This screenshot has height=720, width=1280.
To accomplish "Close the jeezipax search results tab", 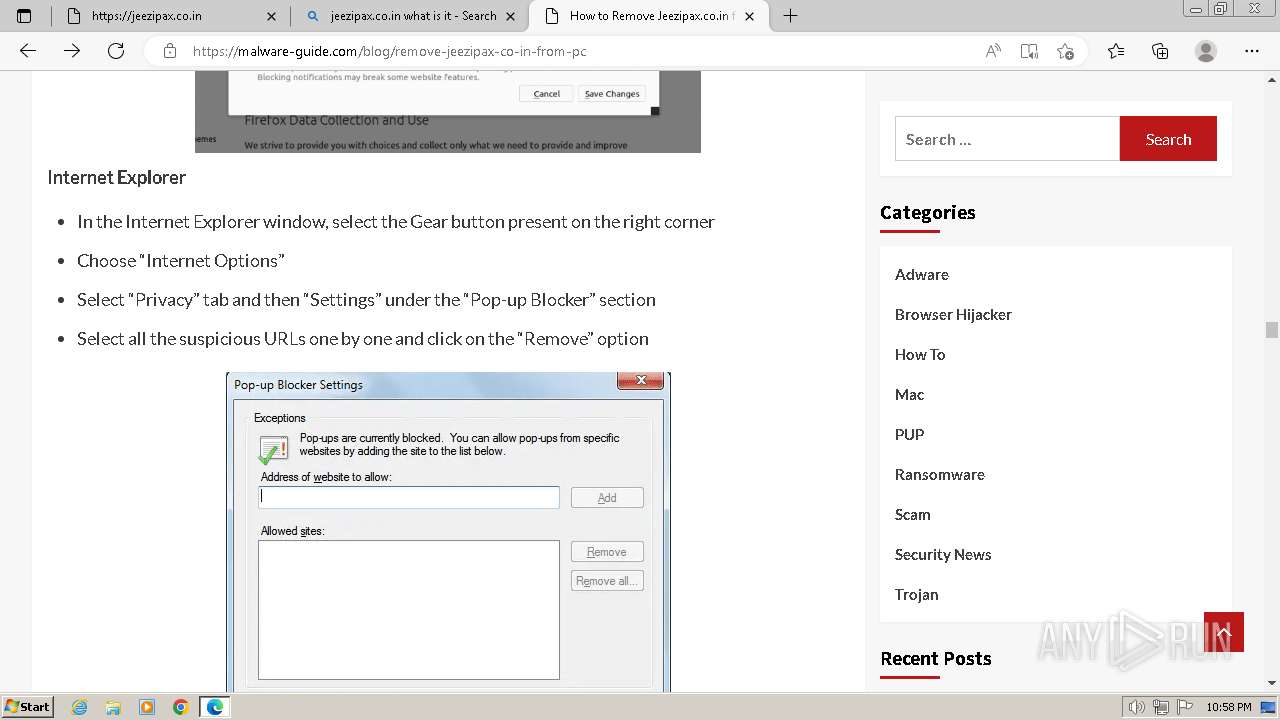I will [x=511, y=16].
